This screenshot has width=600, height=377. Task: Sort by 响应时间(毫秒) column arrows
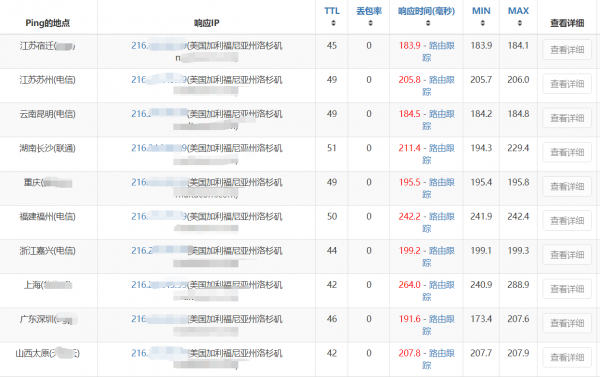(x=428, y=23)
